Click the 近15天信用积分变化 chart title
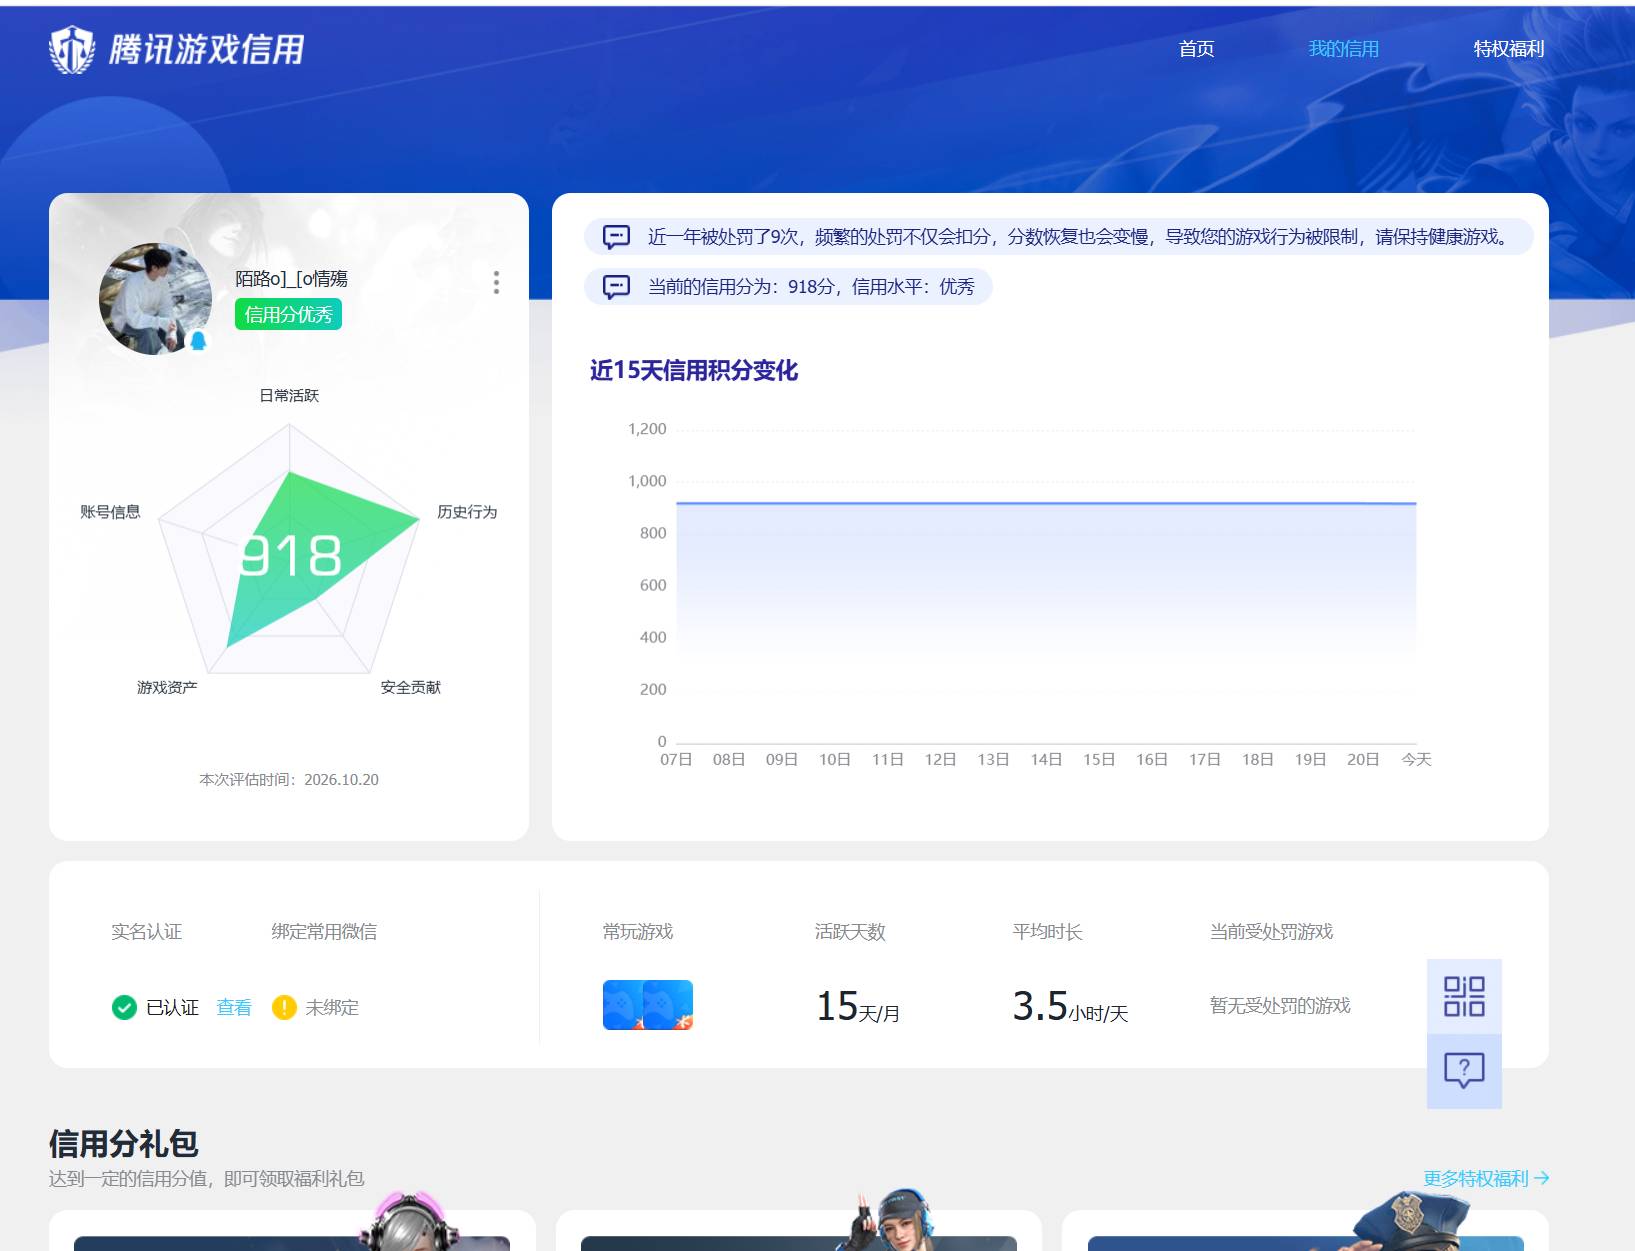Image resolution: width=1635 pixels, height=1251 pixels. click(x=693, y=371)
